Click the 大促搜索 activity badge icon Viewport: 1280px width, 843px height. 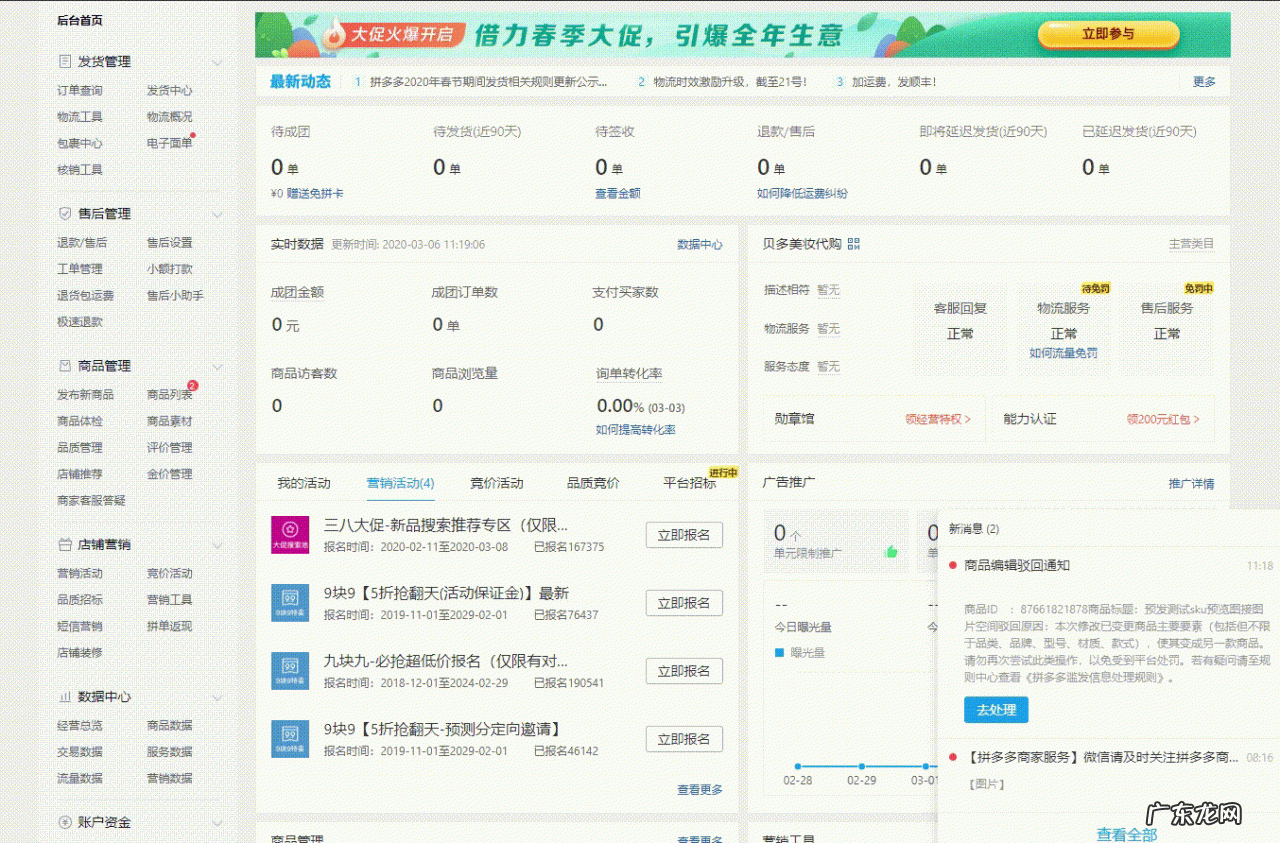(290, 534)
